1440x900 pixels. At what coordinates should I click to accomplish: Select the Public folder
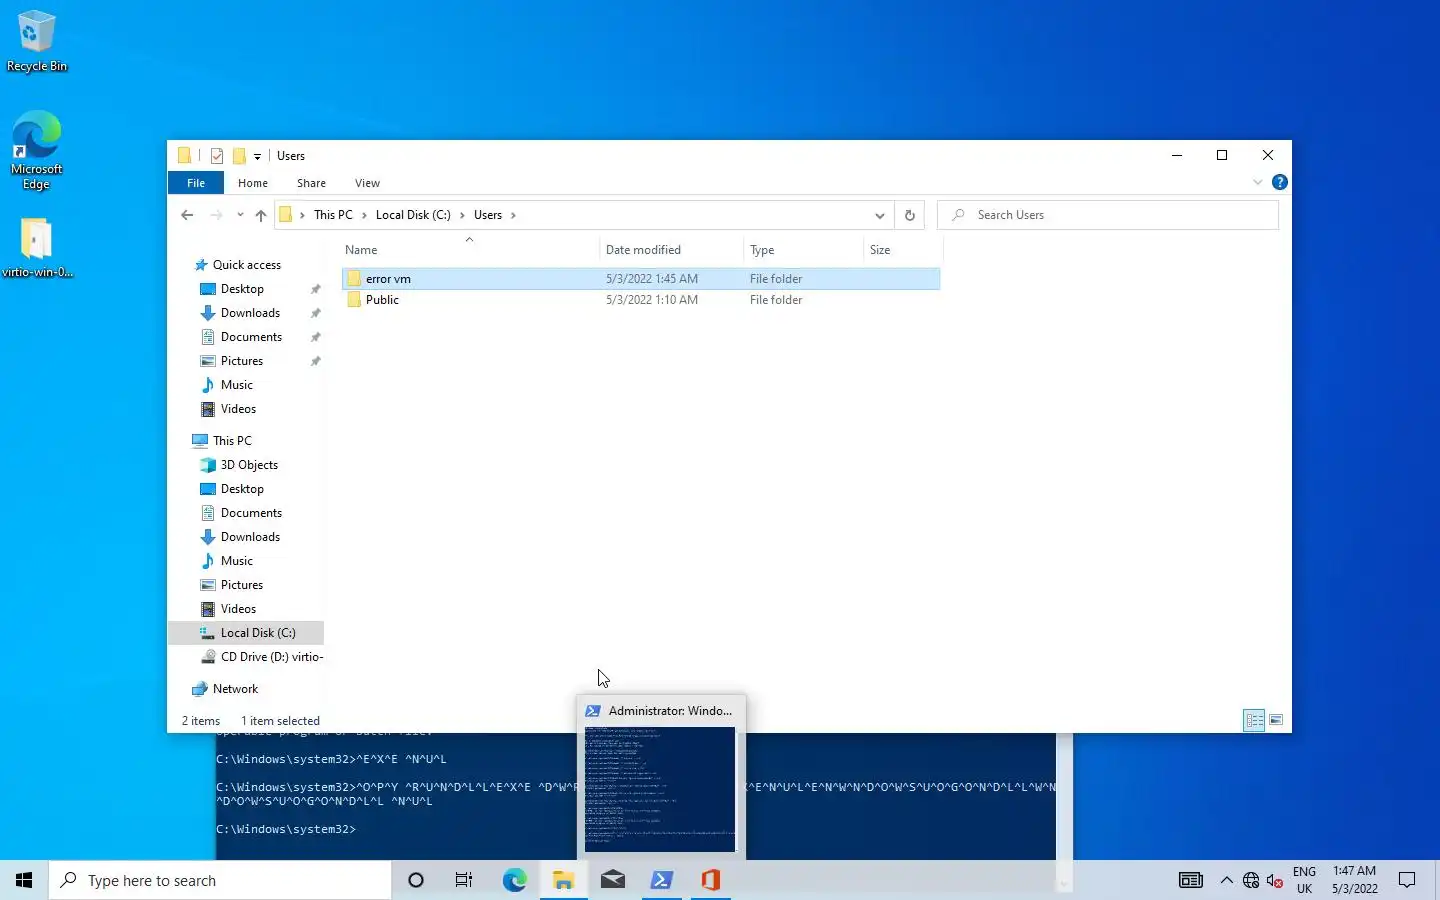click(641, 300)
